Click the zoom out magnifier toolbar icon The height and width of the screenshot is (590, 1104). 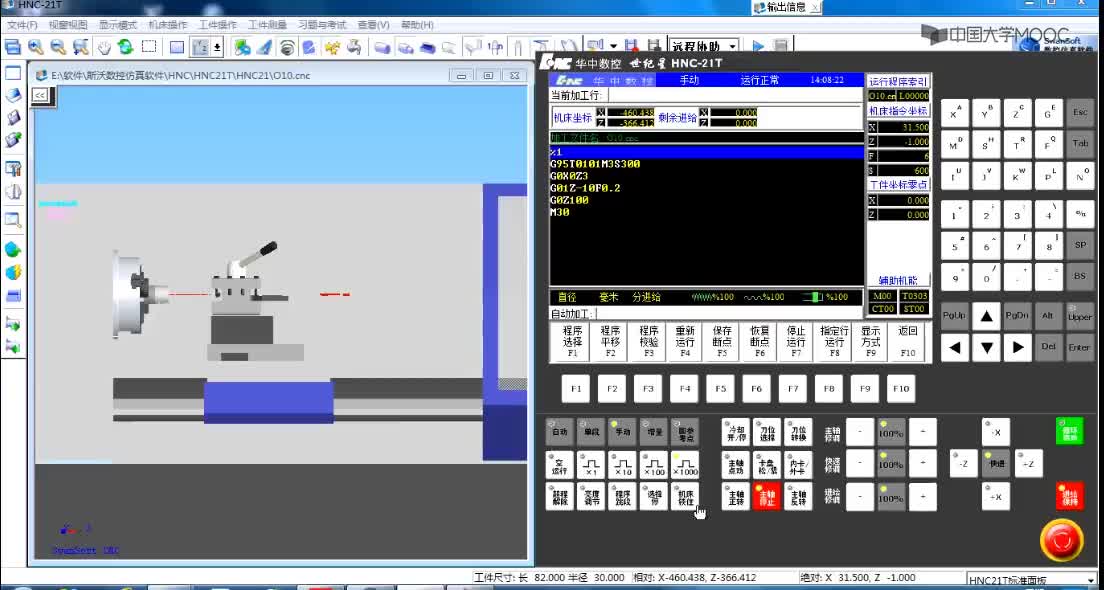point(58,47)
